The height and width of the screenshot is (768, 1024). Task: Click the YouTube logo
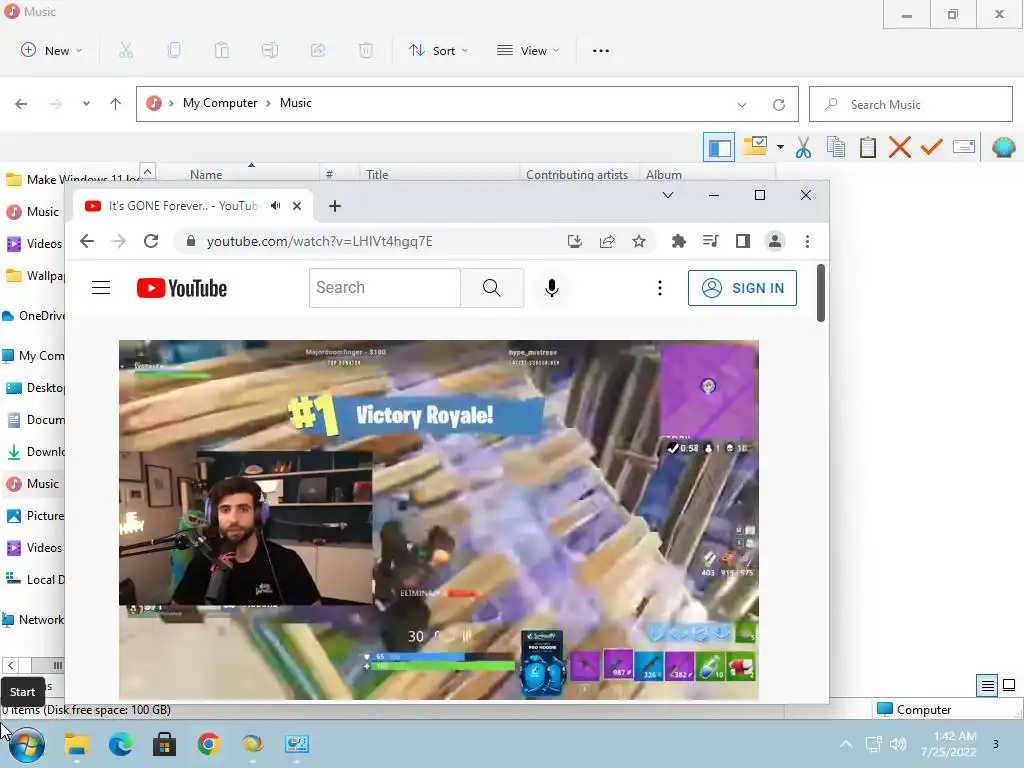point(182,288)
